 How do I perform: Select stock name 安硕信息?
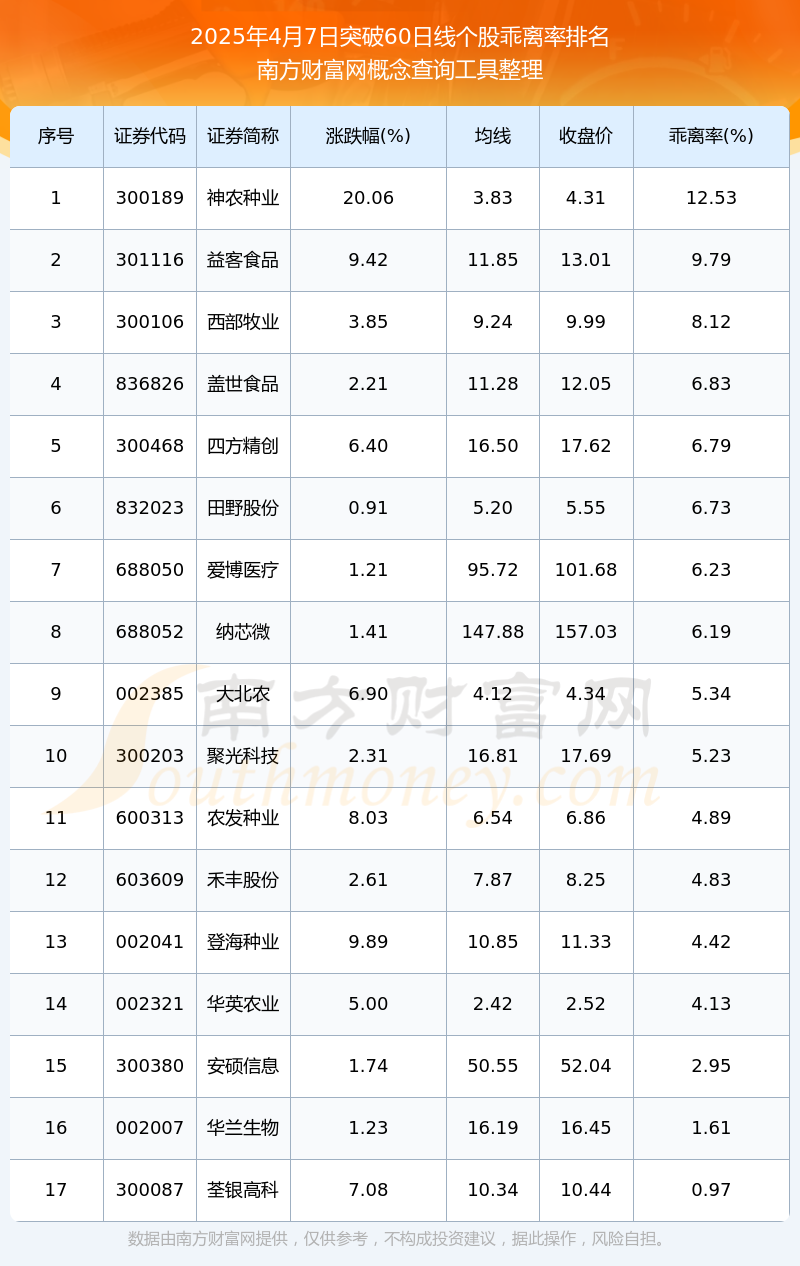(243, 1066)
